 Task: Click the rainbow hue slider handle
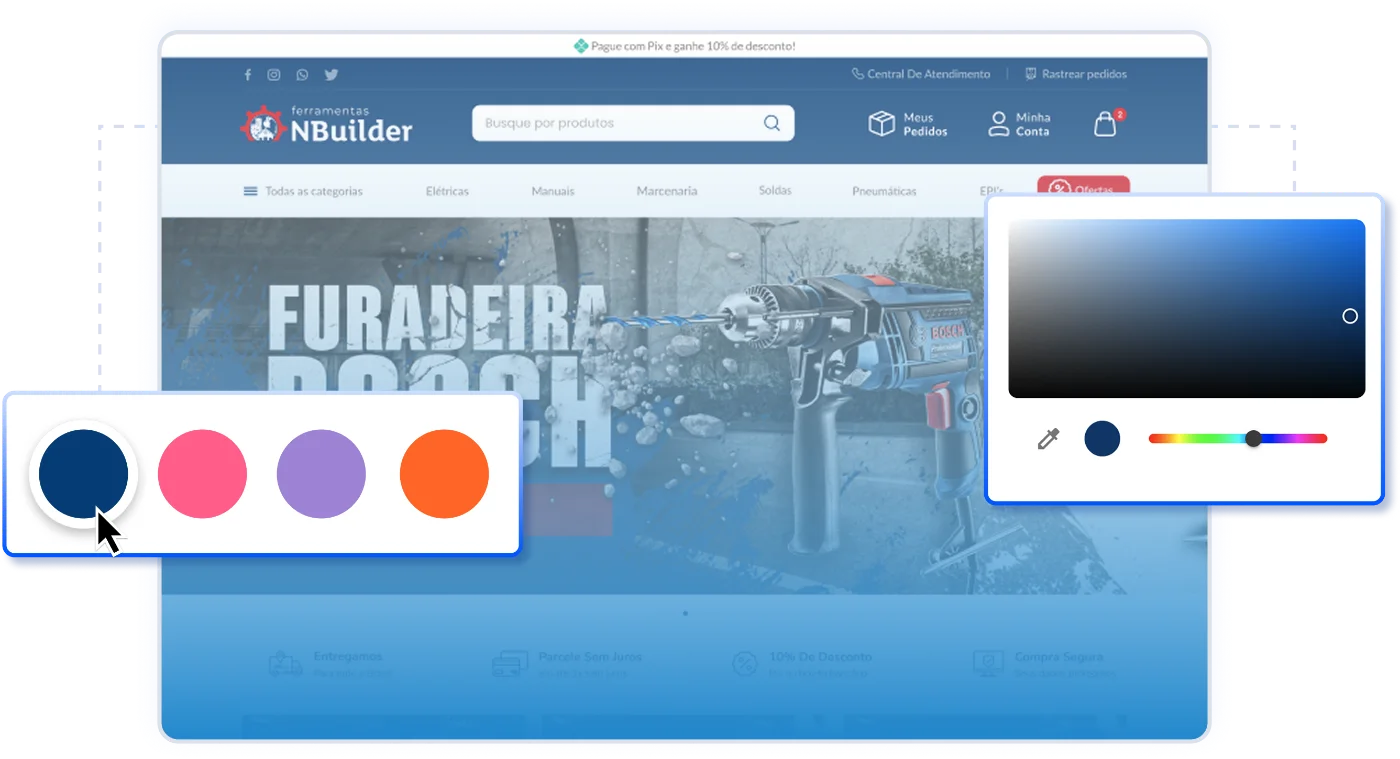tap(1253, 438)
